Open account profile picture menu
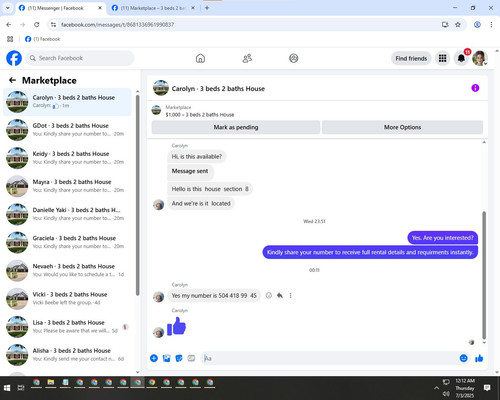 pos(480,58)
